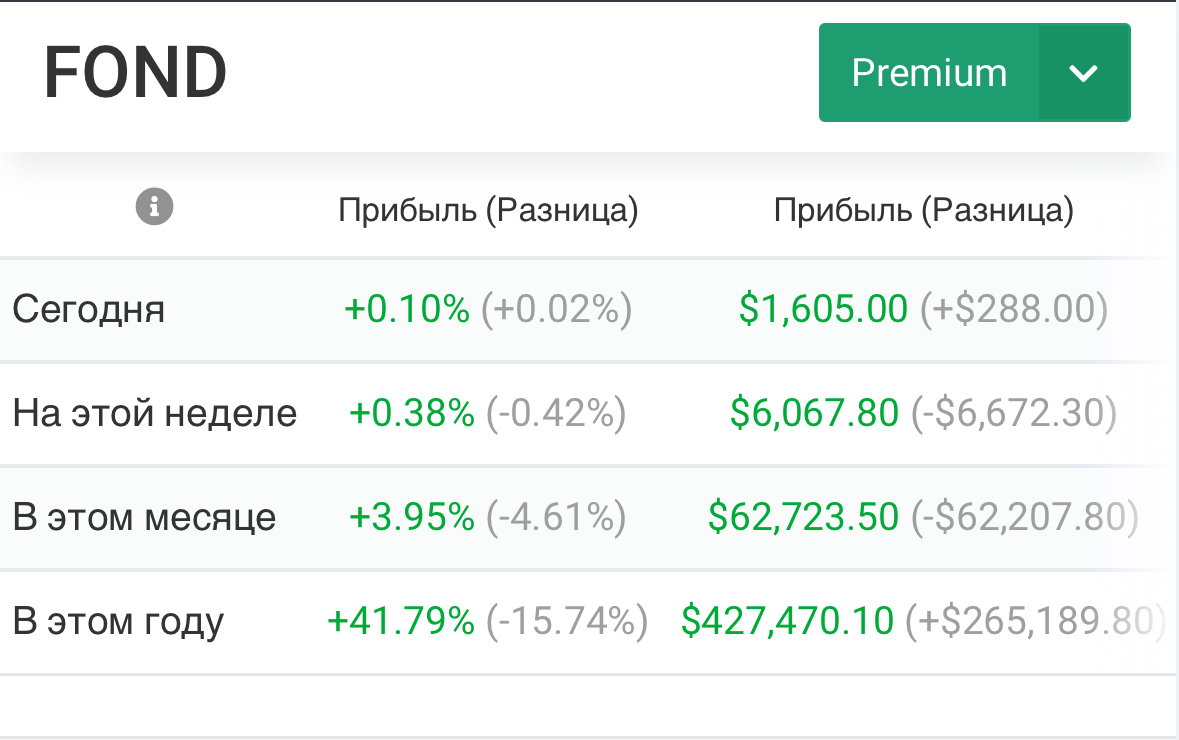Select the В этом месяце row label

click(144, 517)
